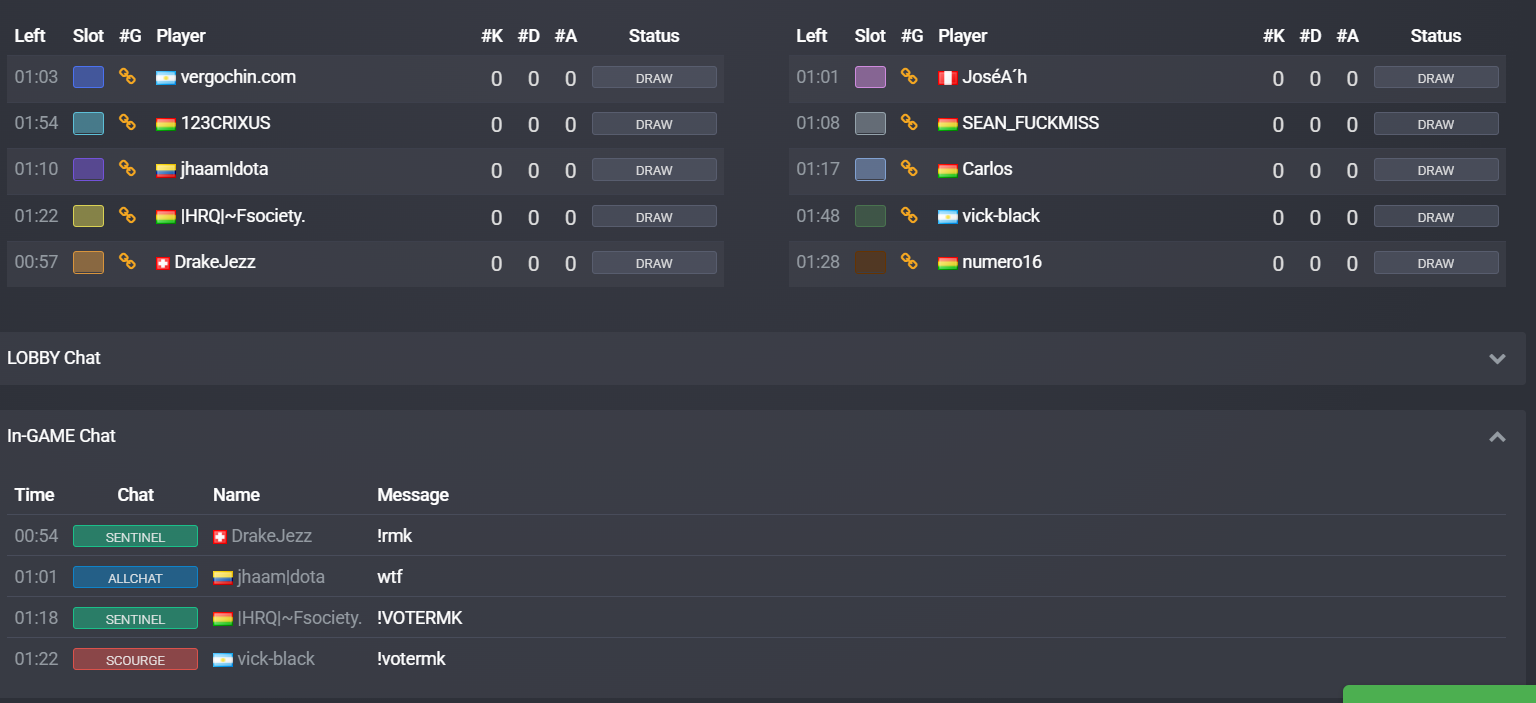Click the chain link icon beside JoséA´h
Image resolution: width=1536 pixels, height=703 pixels.
coord(909,77)
